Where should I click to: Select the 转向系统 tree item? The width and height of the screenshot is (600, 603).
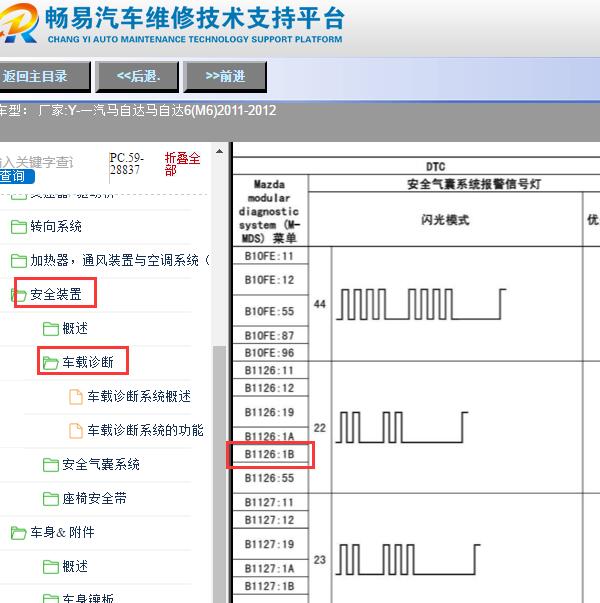pos(56,226)
